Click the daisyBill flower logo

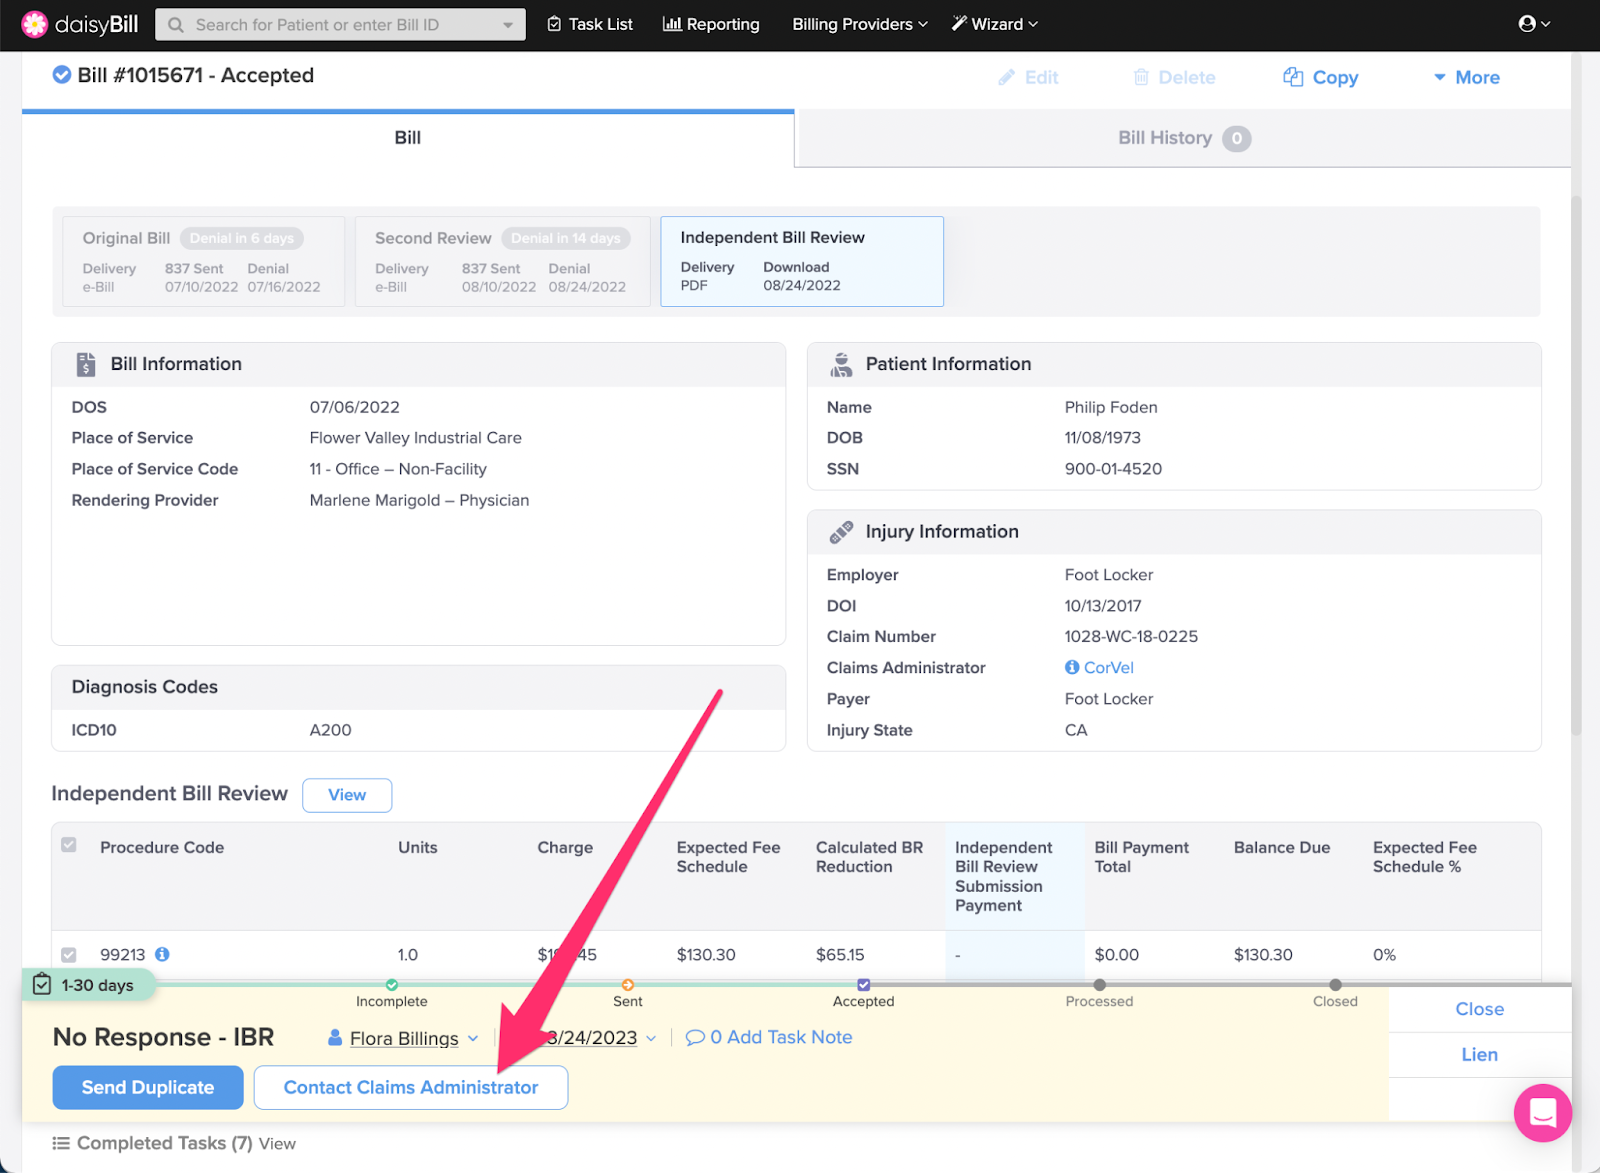pyautogui.click(x=34, y=24)
